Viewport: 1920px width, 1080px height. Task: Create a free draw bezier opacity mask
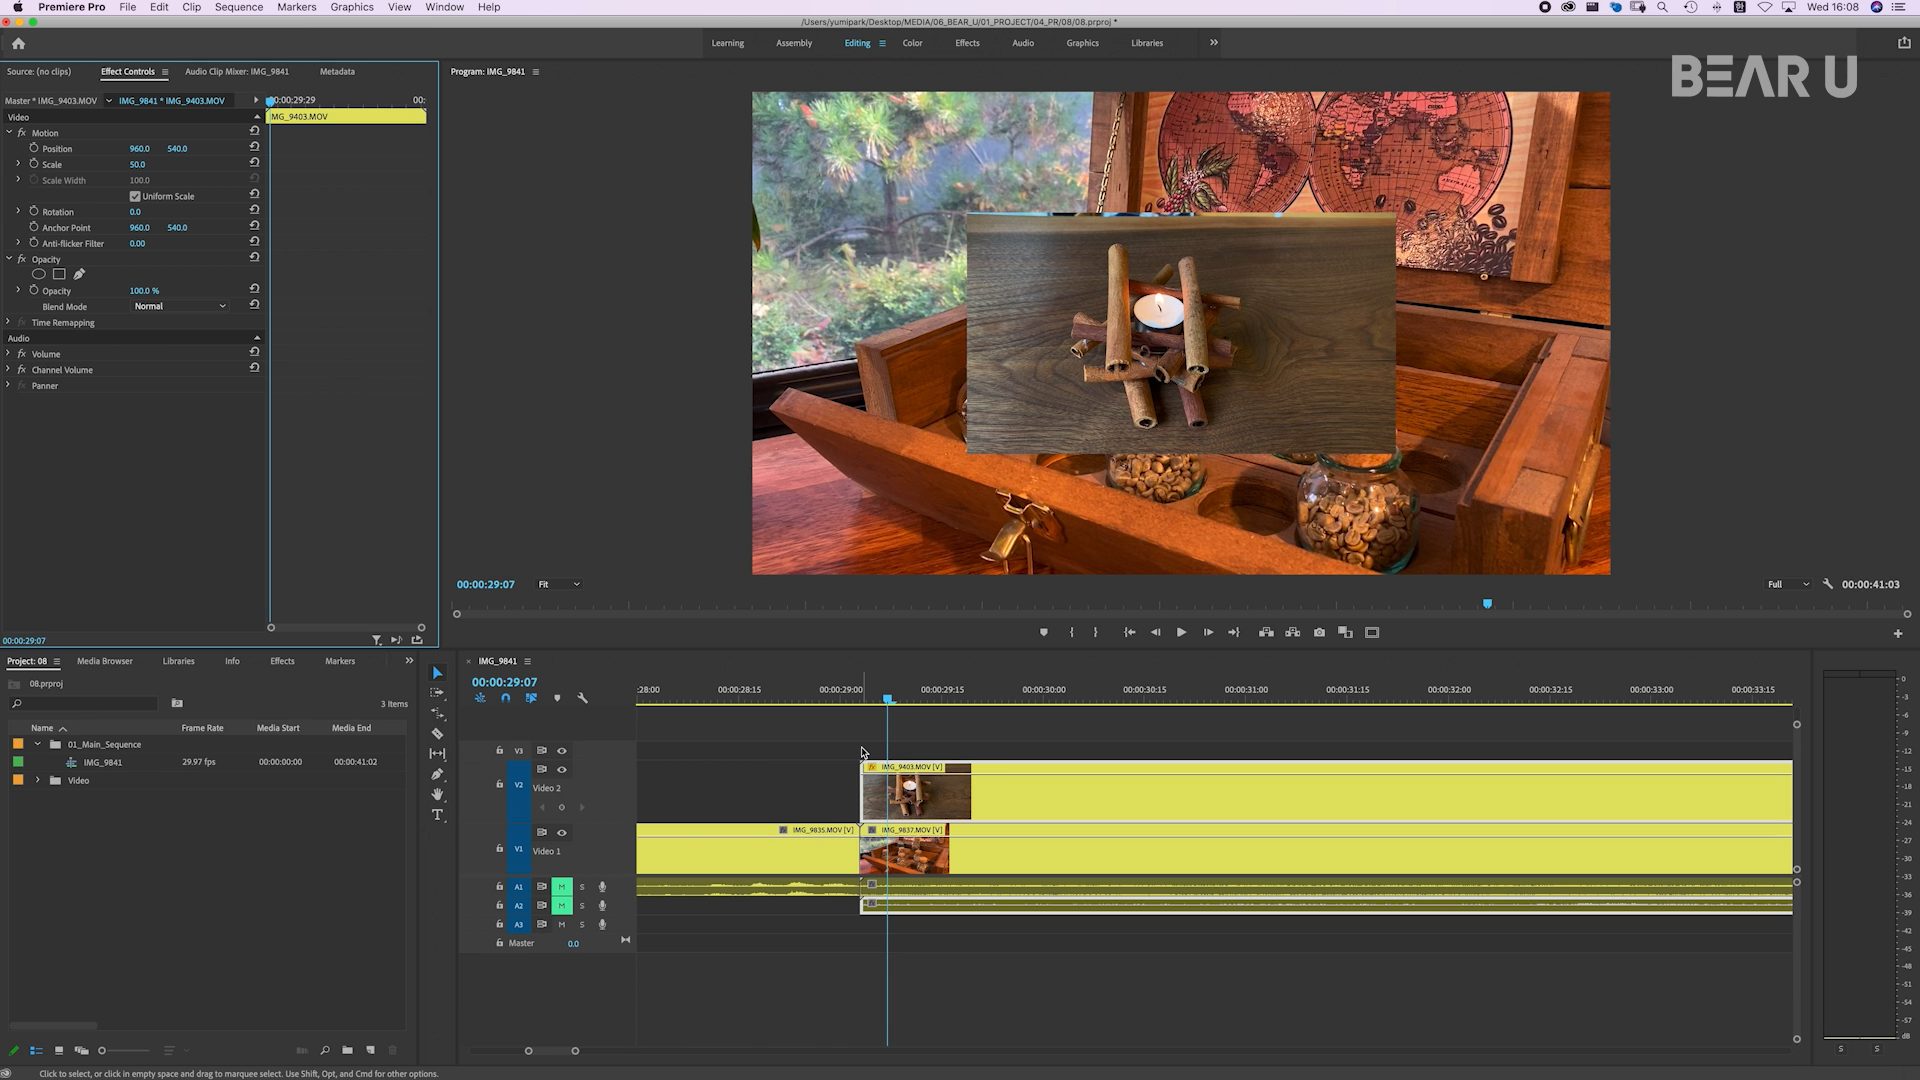[79, 274]
